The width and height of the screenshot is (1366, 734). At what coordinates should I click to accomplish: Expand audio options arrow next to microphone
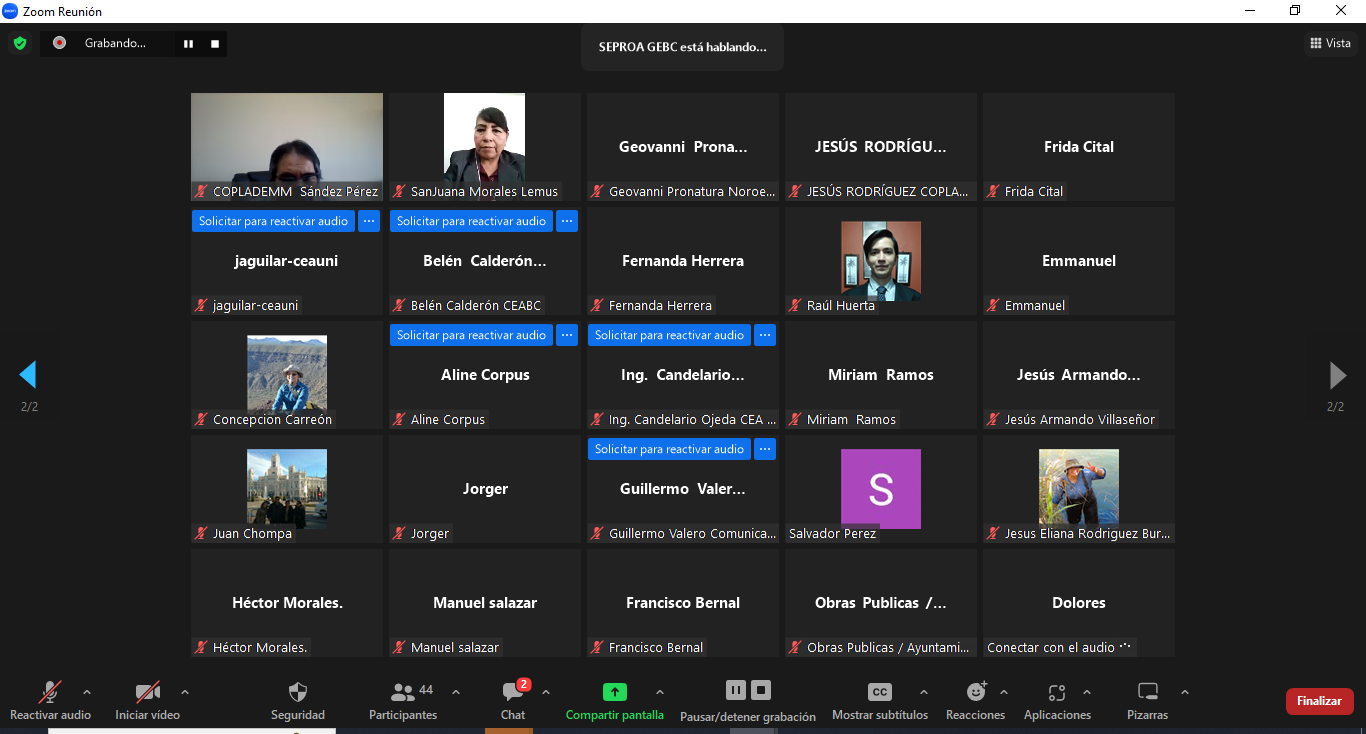pyautogui.click(x=87, y=692)
